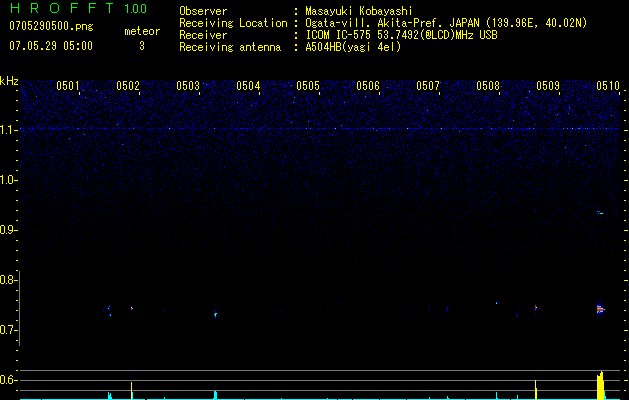629x400 pixels.
Task: Click the Observer label
Action: 203,11
